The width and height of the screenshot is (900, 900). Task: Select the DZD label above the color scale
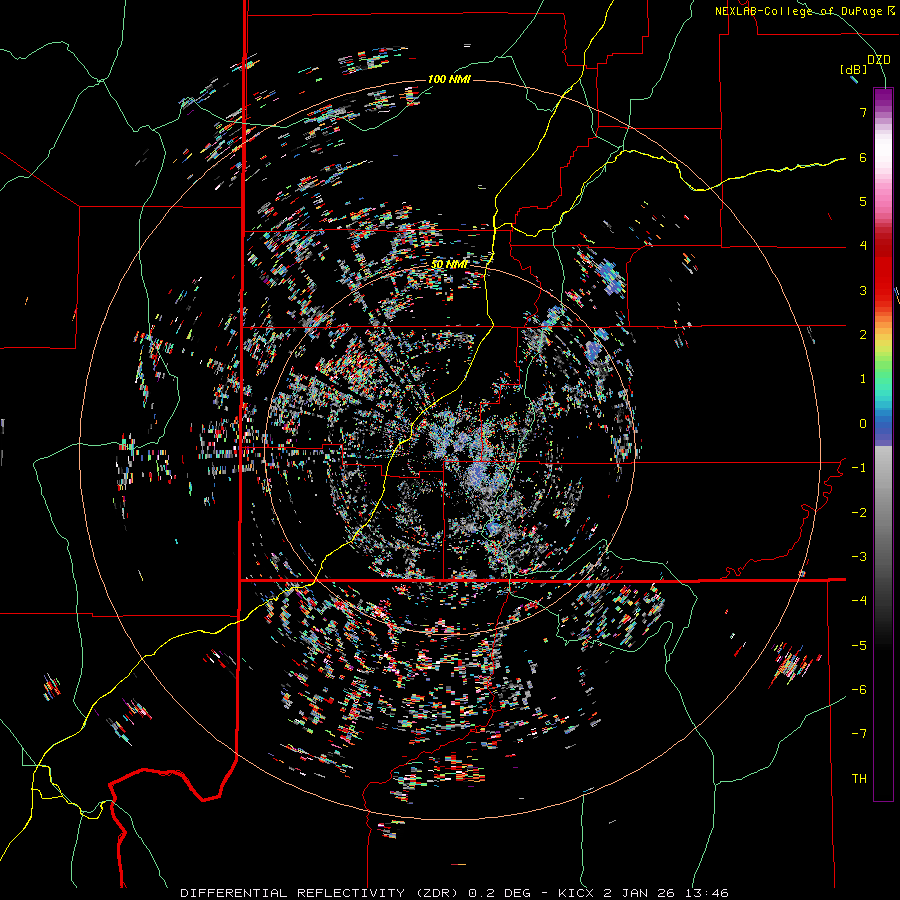click(879, 60)
